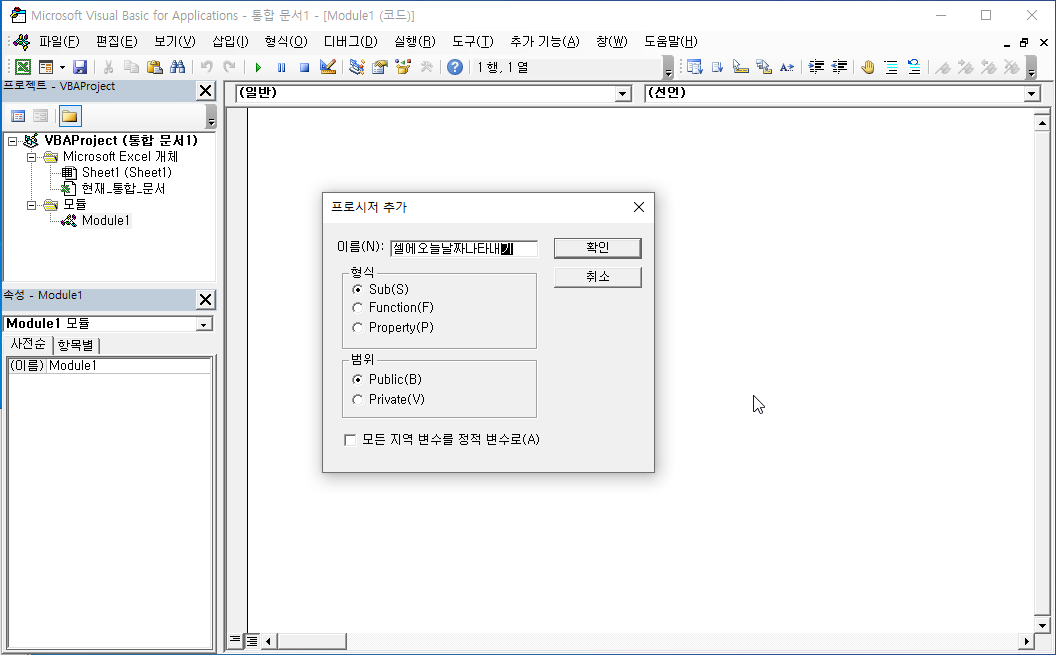The height and width of the screenshot is (655, 1056).
Task: Enable the static local variables checkbox
Action: pos(350,439)
